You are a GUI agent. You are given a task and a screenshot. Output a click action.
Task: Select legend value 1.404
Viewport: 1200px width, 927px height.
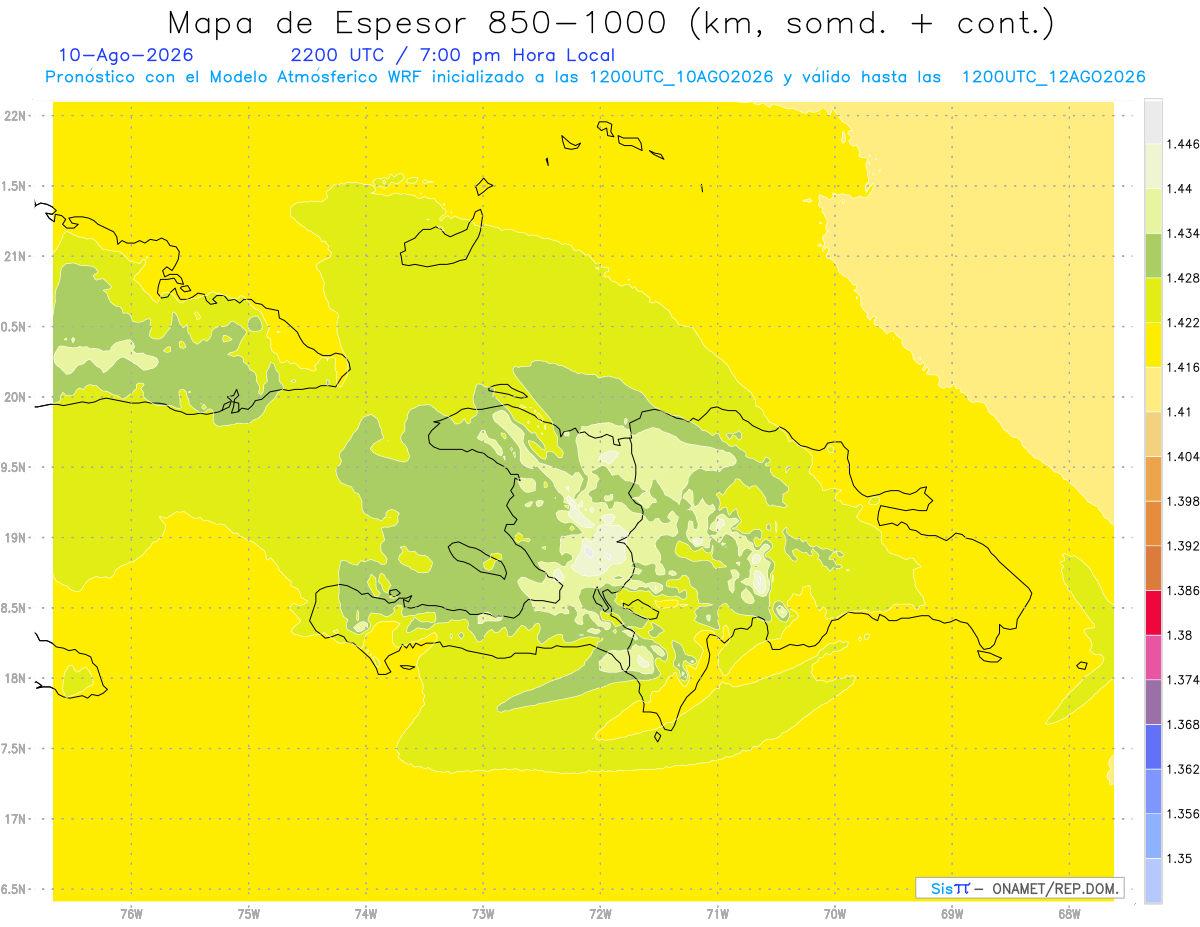[x=1182, y=456]
